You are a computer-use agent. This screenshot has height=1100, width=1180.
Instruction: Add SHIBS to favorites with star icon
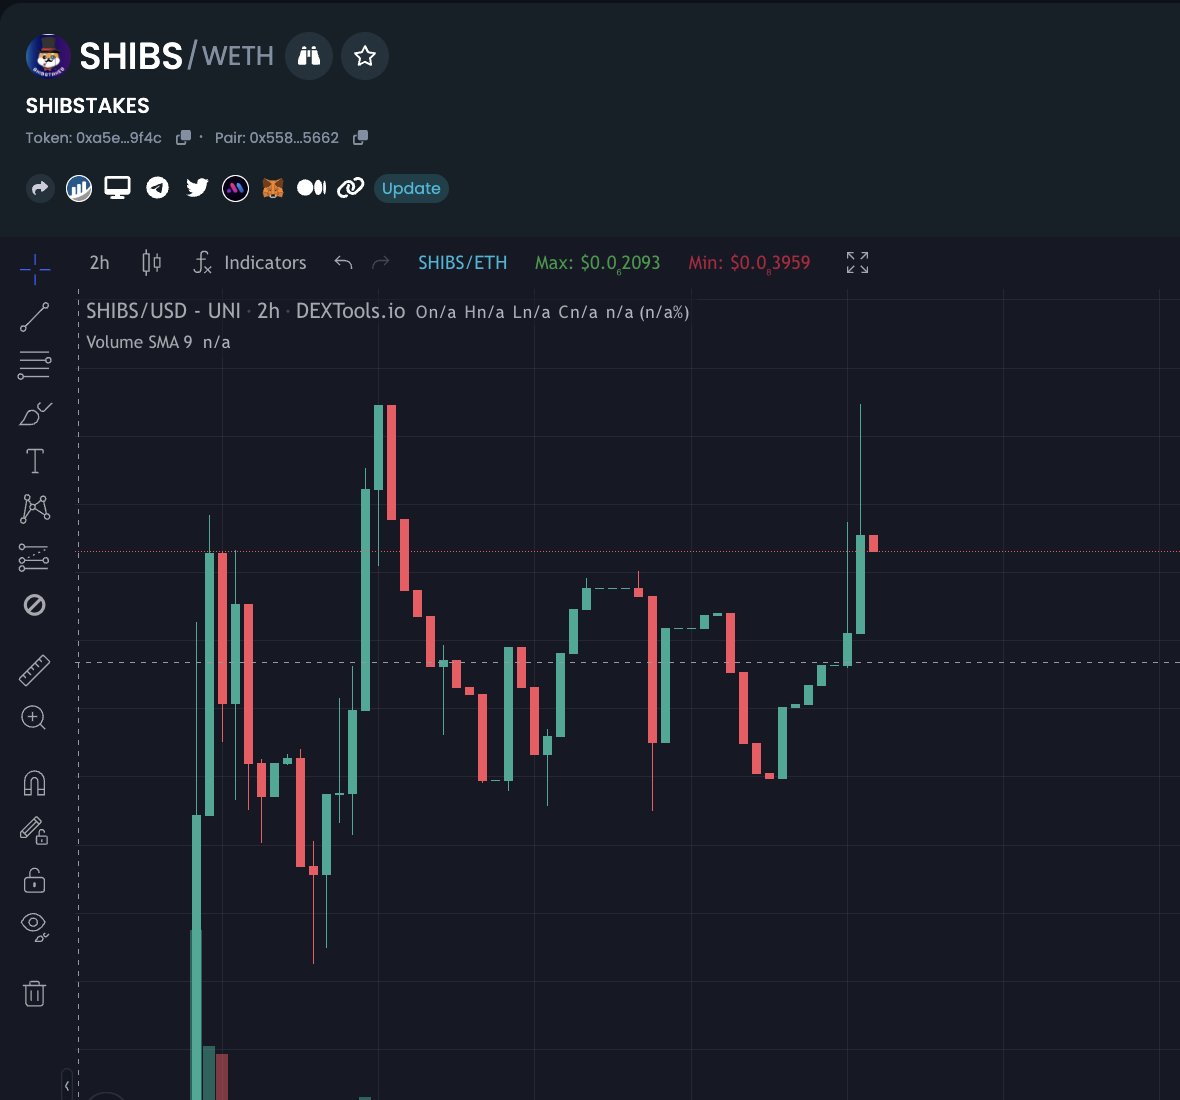point(365,56)
